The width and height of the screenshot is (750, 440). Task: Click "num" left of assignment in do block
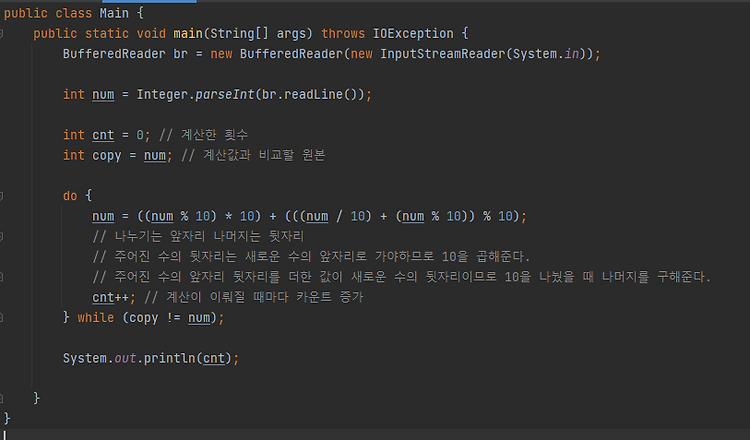[x=103, y=216]
